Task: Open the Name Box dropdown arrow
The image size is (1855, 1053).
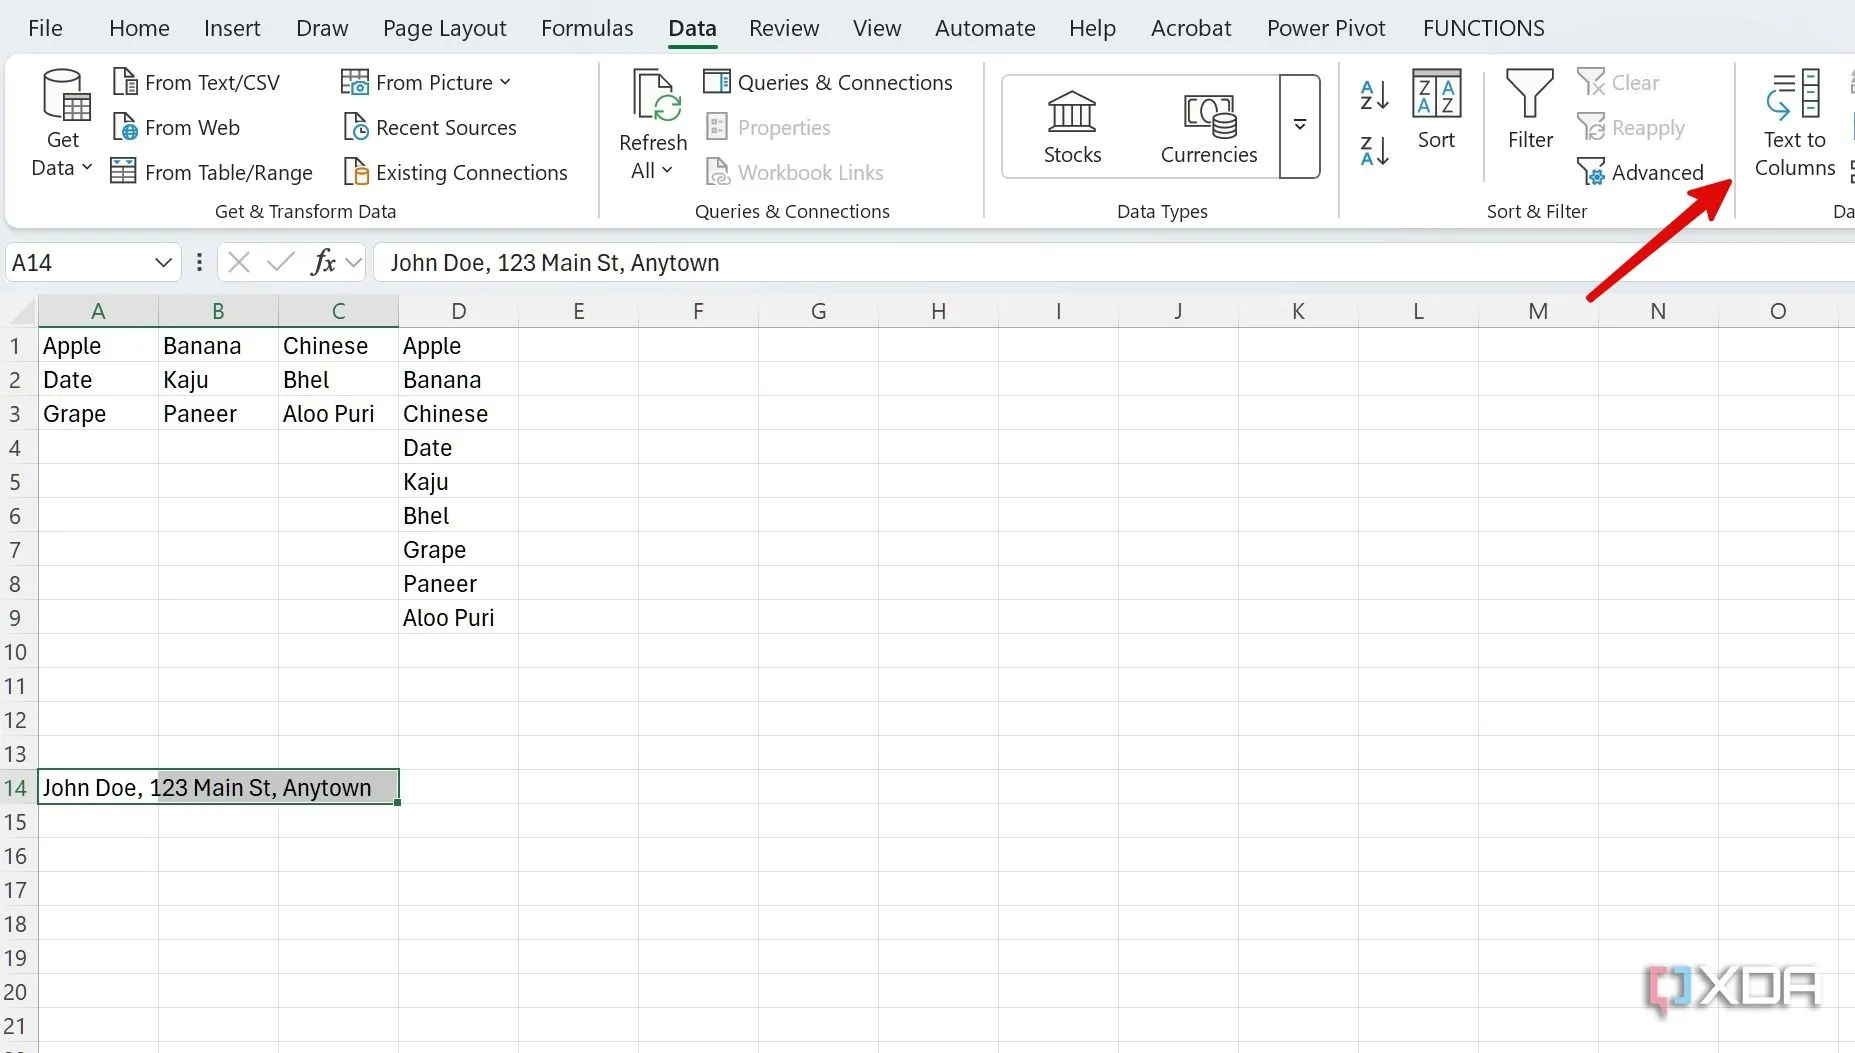Action: pos(163,263)
